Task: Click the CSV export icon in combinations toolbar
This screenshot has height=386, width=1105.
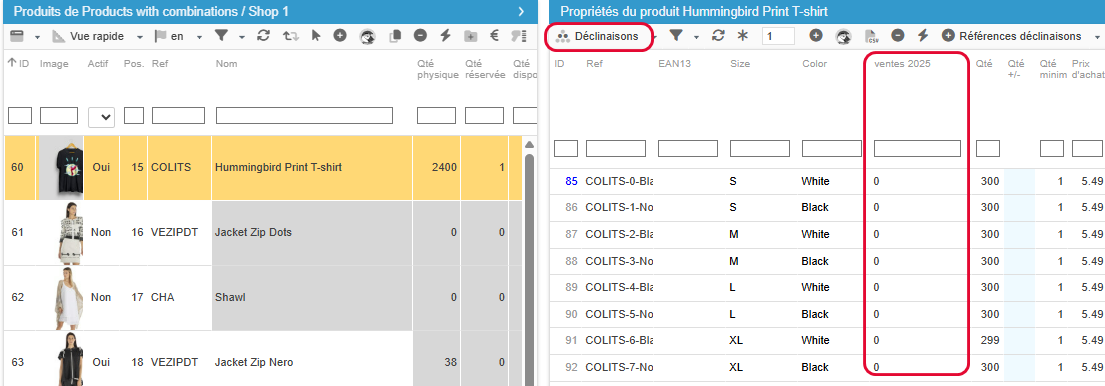Action: point(872,36)
